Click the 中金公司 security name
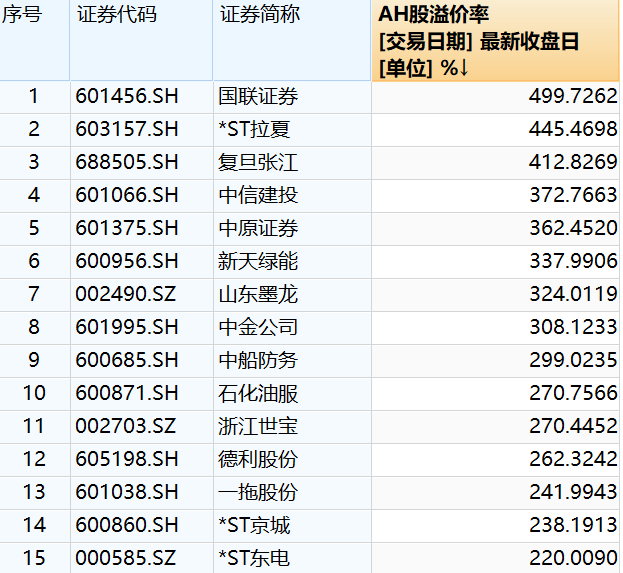The height and width of the screenshot is (573, 623). (258, 327)
